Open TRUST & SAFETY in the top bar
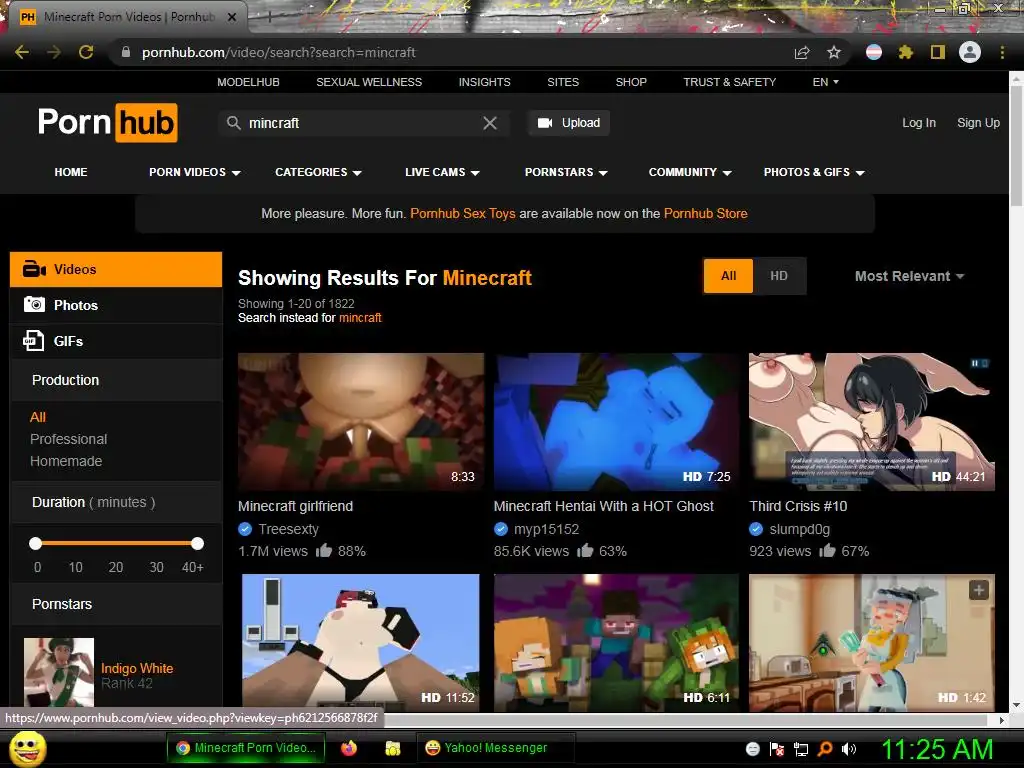 pyautogui.click(x=729, y=82)
